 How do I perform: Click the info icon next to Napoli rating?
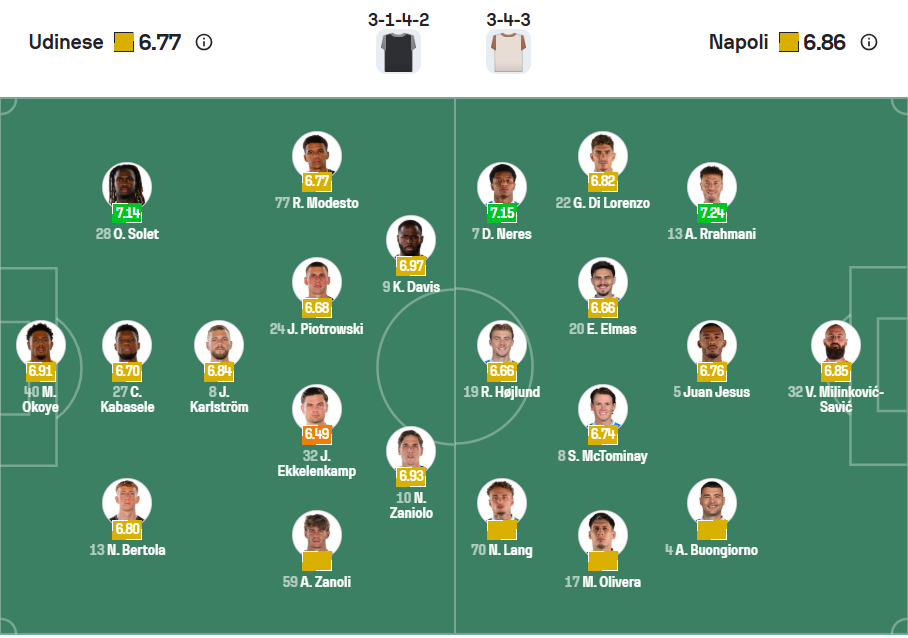(x=869, y=42)
